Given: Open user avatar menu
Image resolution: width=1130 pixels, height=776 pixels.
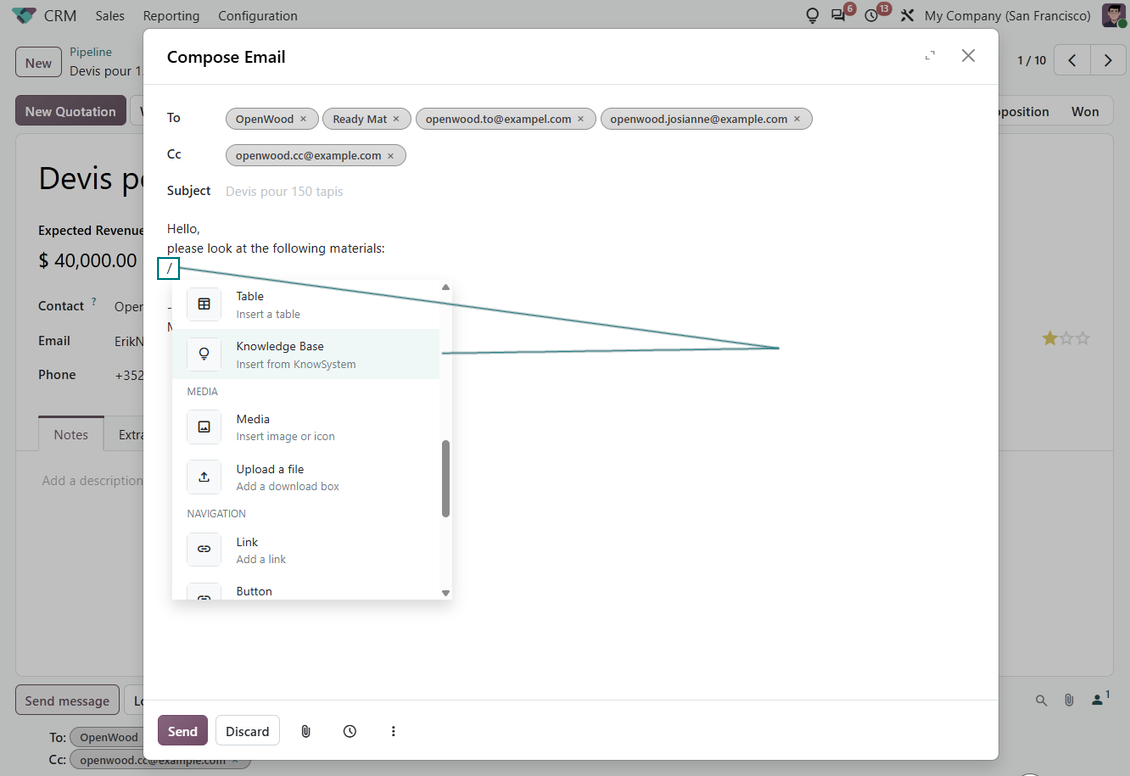Looking at the screenshot, I should point(1113,15).
